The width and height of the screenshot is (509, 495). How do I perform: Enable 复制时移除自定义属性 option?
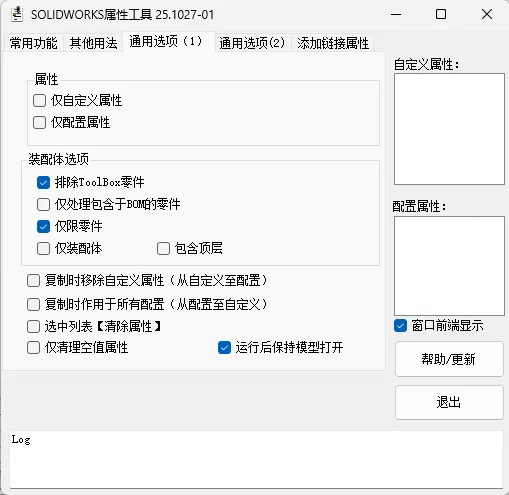tap(33, 280)
